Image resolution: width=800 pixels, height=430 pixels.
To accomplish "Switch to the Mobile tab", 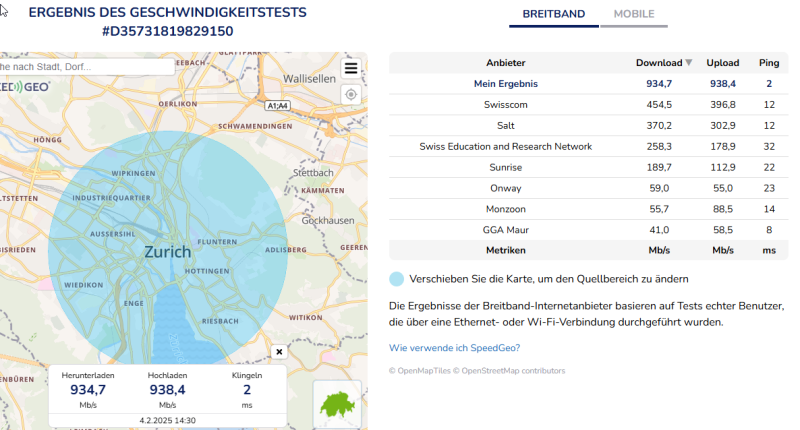I will (x=634, y=15).
